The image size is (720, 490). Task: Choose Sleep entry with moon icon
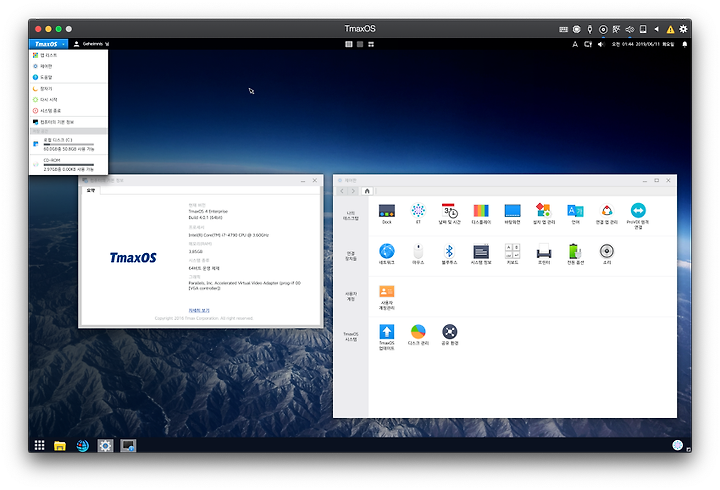coord(68,89)
